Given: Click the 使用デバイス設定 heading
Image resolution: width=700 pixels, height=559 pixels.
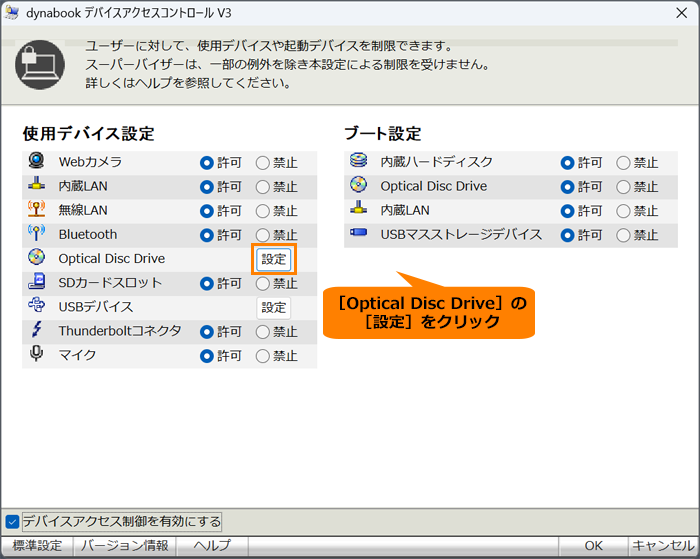Looking at the screenshot, I should point(88,133).
